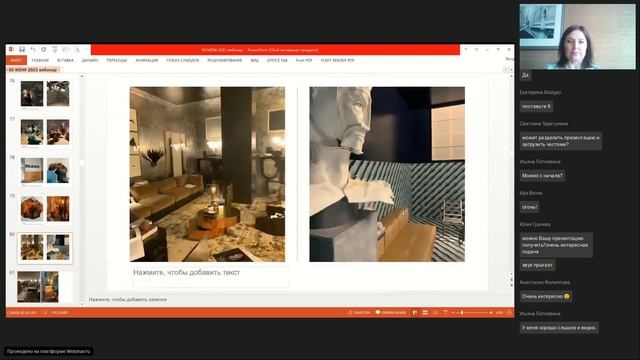Click the Webinar.ru platform label

49,351
